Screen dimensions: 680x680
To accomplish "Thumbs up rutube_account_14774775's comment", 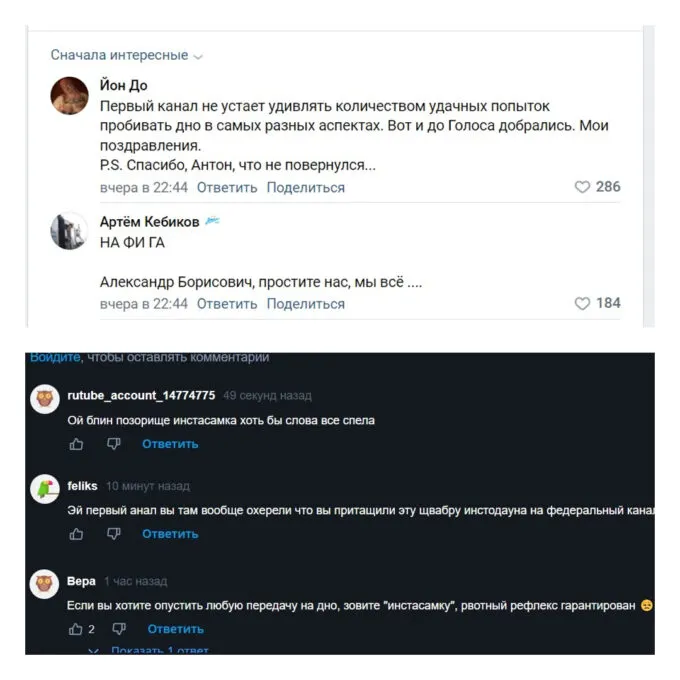I will 77,444.
